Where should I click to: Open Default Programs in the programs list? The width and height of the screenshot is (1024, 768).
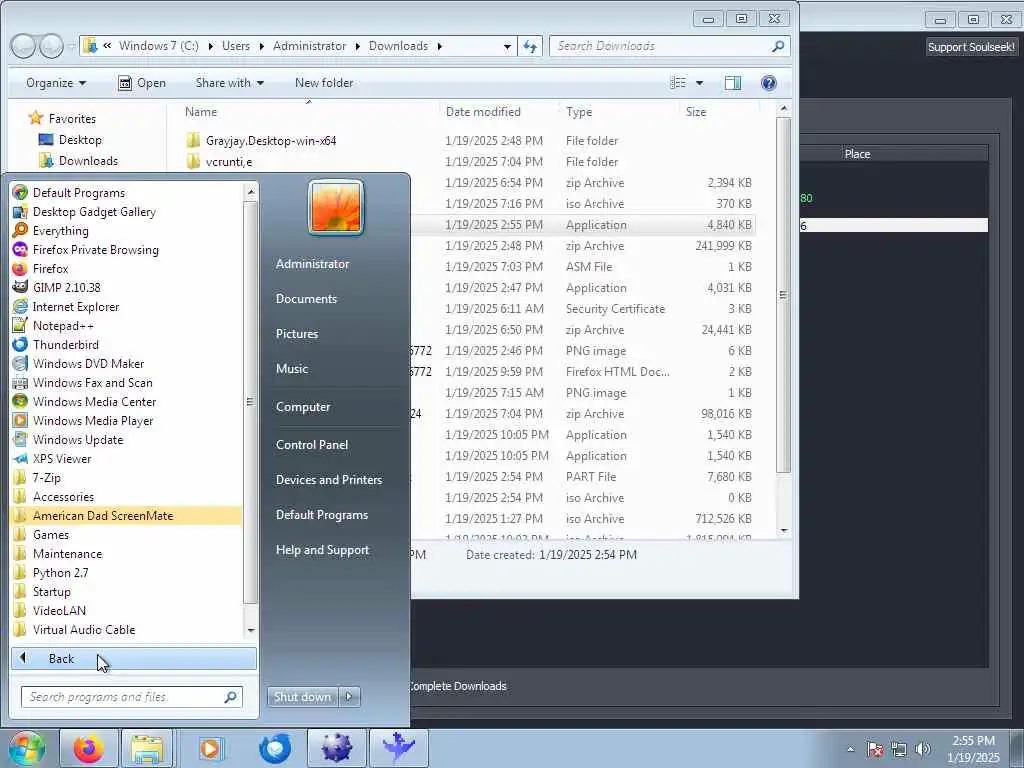point(78,193)
